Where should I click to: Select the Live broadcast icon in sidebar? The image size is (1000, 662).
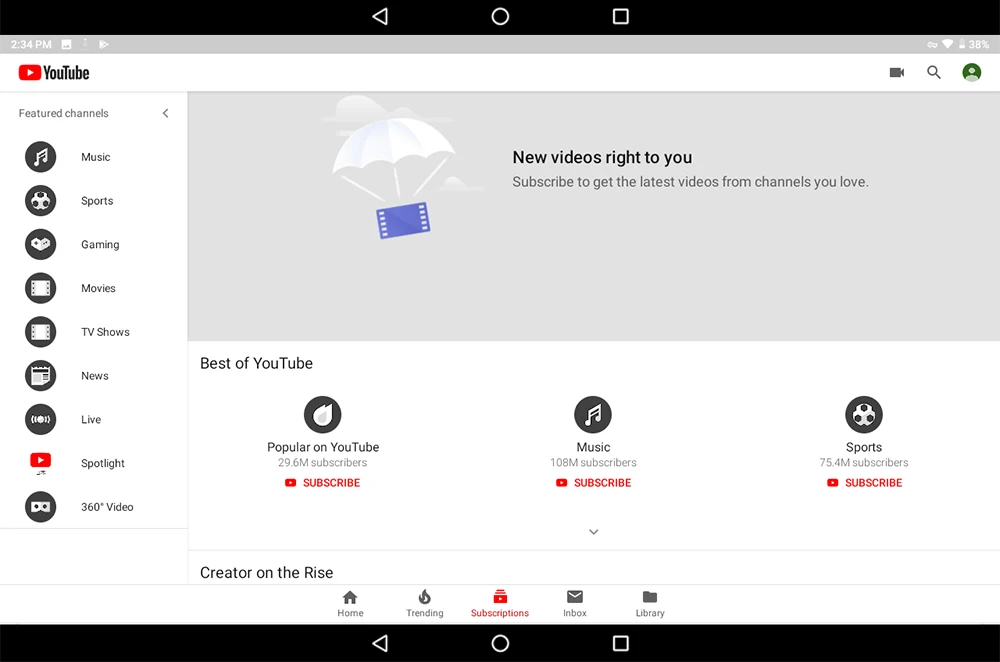pyautogui.click(x=40, y=419)
